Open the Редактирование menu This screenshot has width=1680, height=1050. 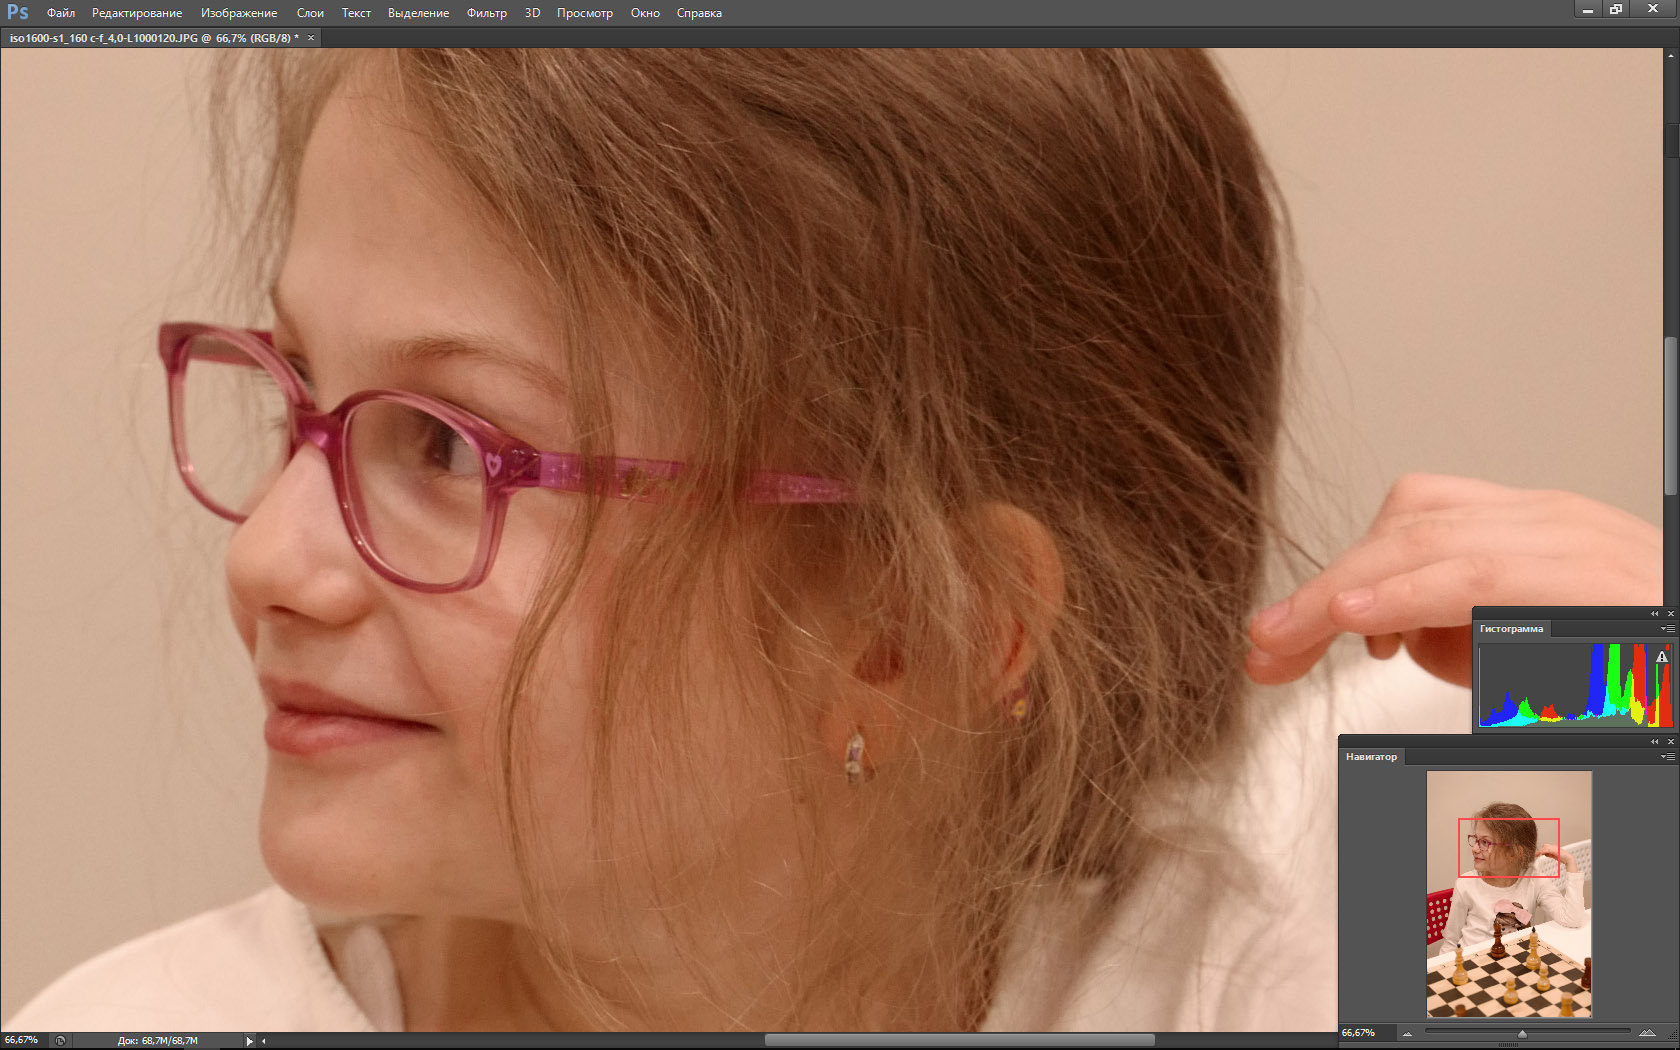137,13
